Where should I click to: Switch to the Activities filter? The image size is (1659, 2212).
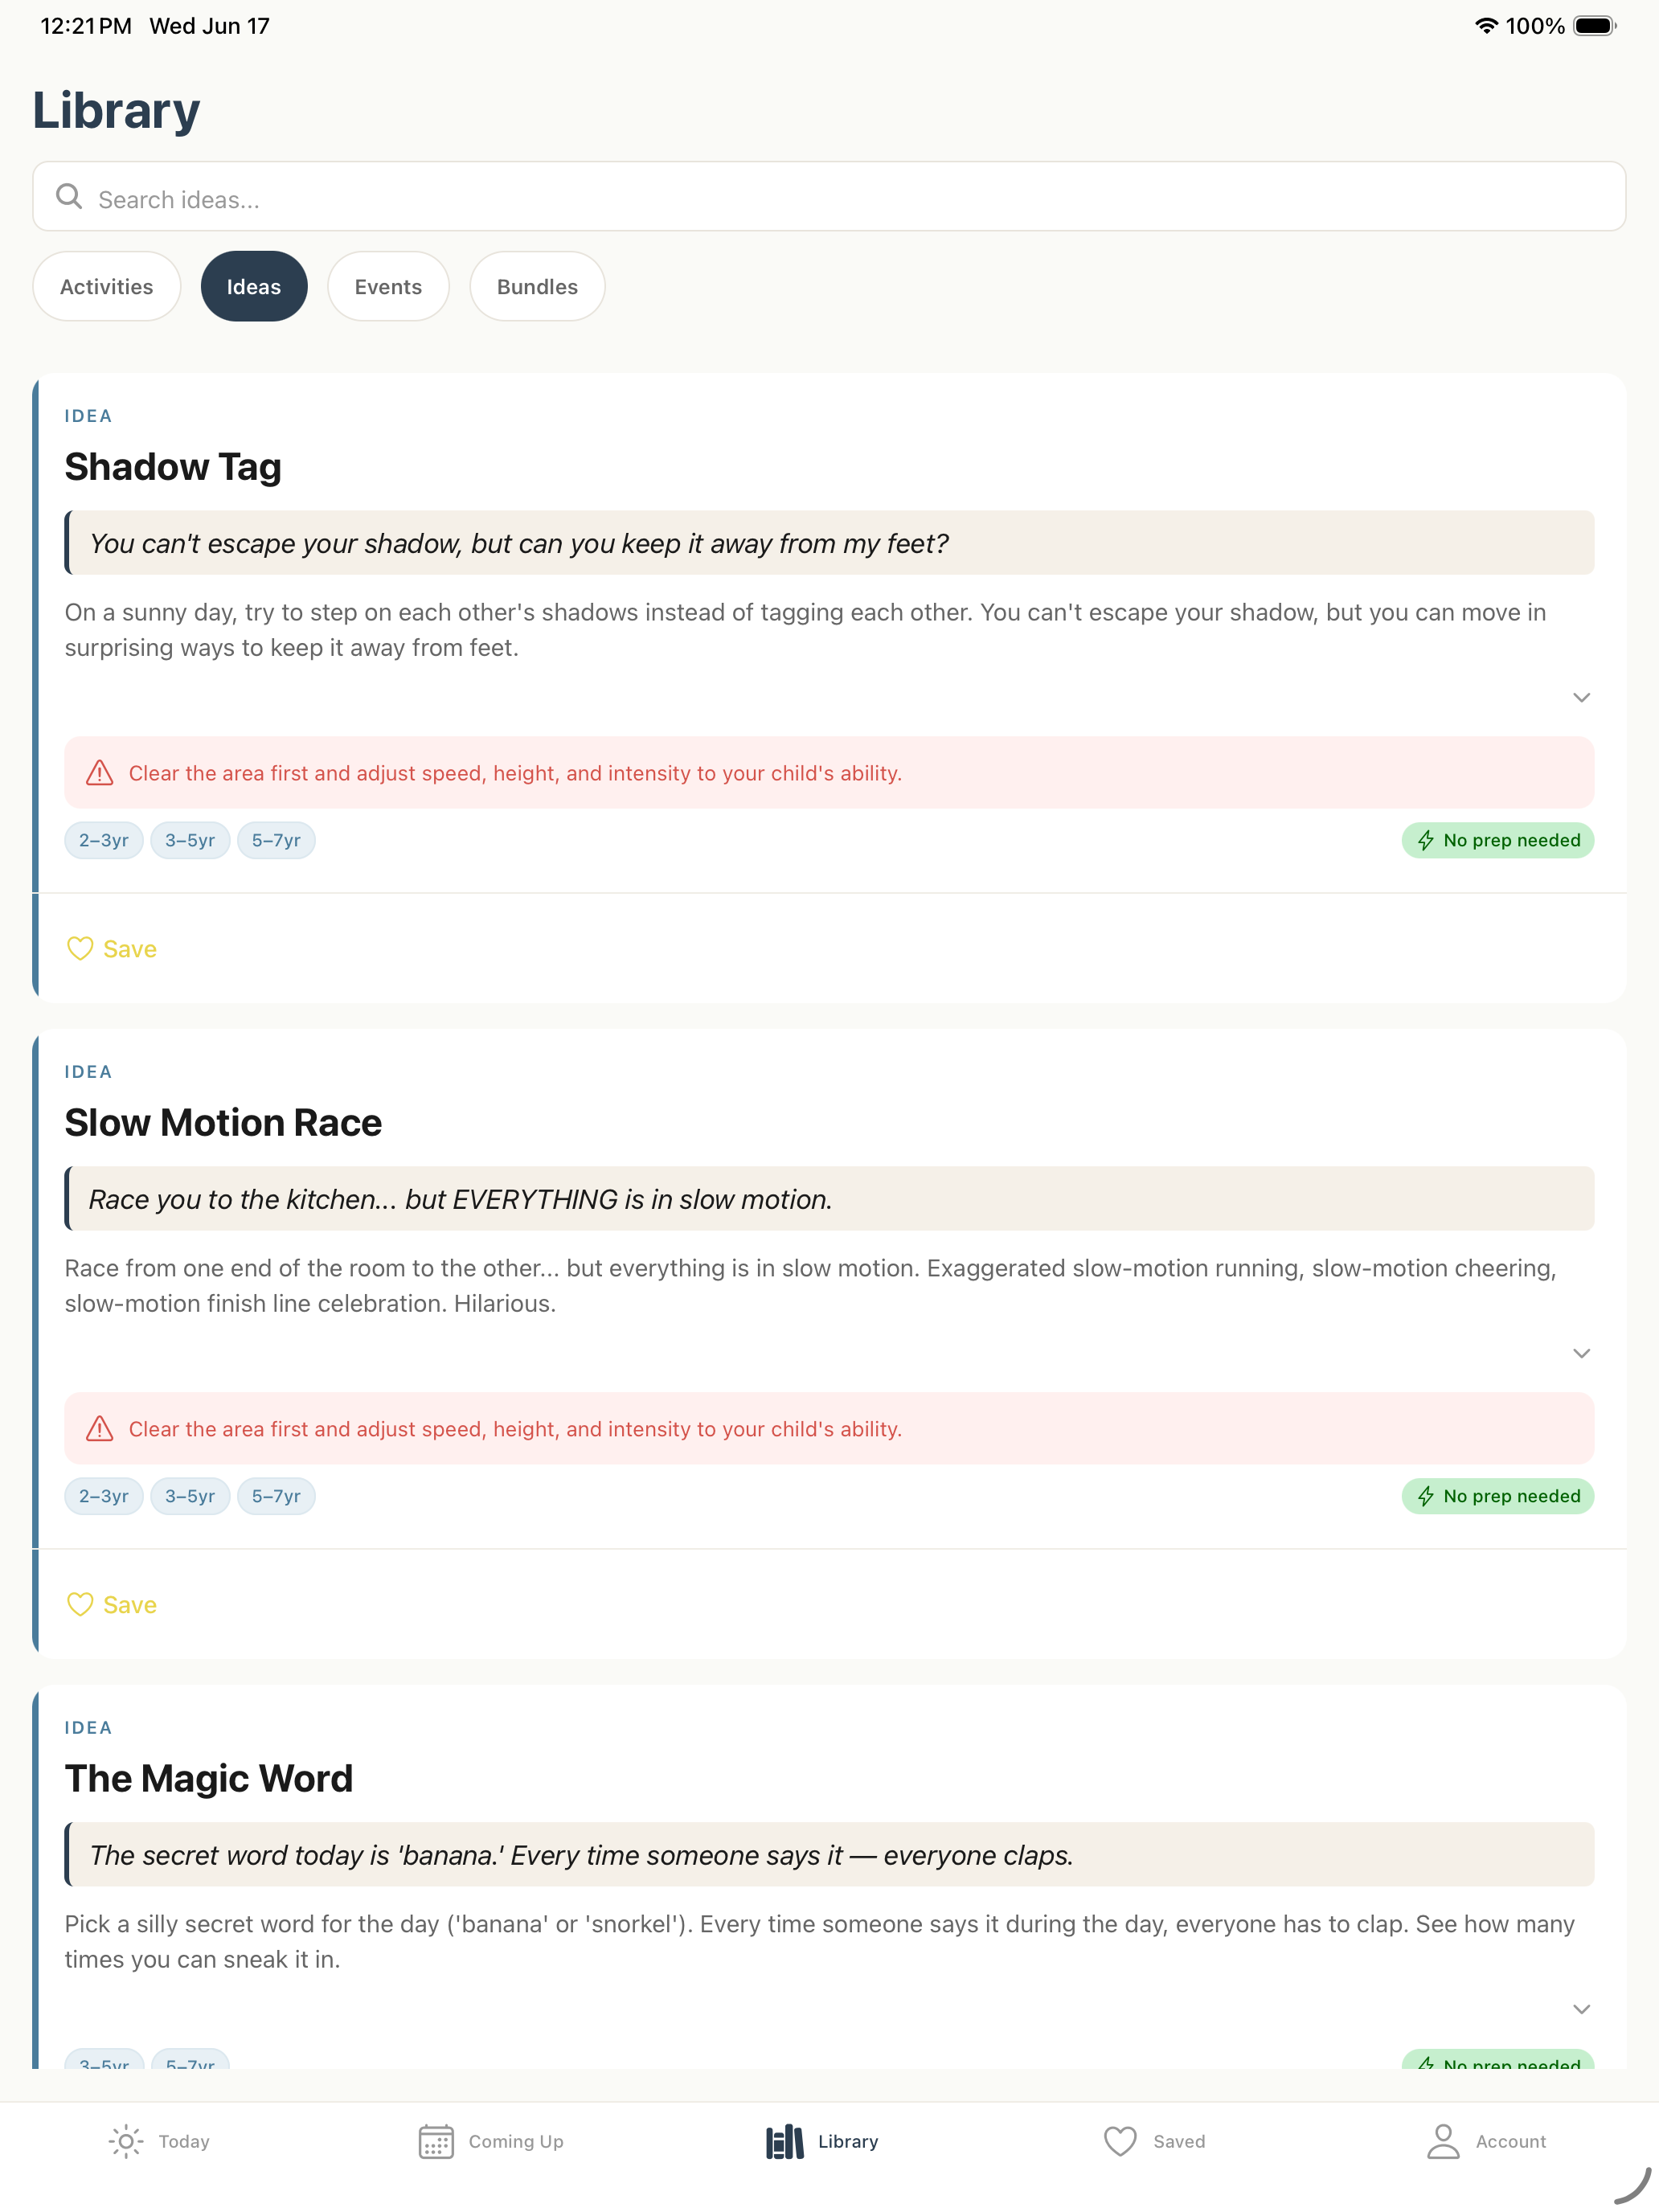(106, 287)
